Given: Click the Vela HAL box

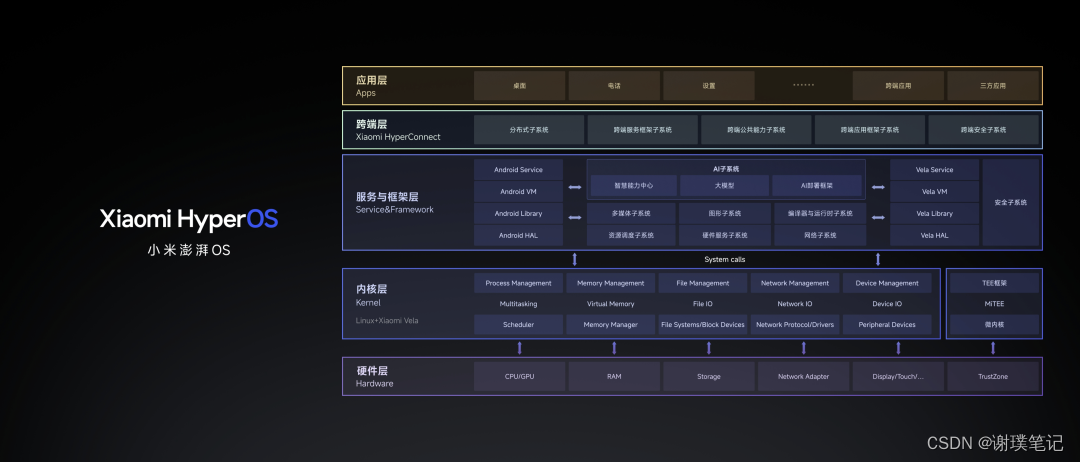Looking at the screenshot, I should [934, 235].
